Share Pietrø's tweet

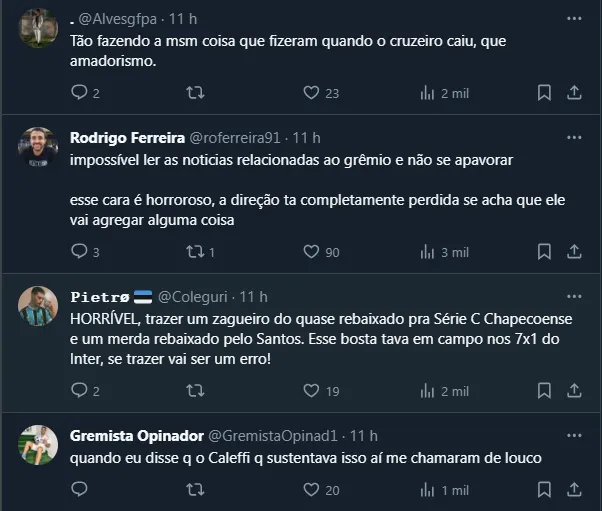pyautogui.click(x=575, y=392)
